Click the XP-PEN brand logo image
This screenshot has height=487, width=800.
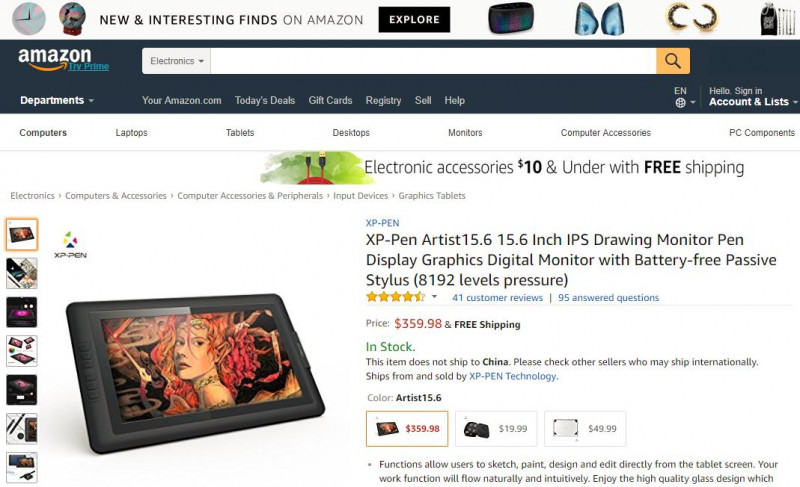tap(70, 245)
